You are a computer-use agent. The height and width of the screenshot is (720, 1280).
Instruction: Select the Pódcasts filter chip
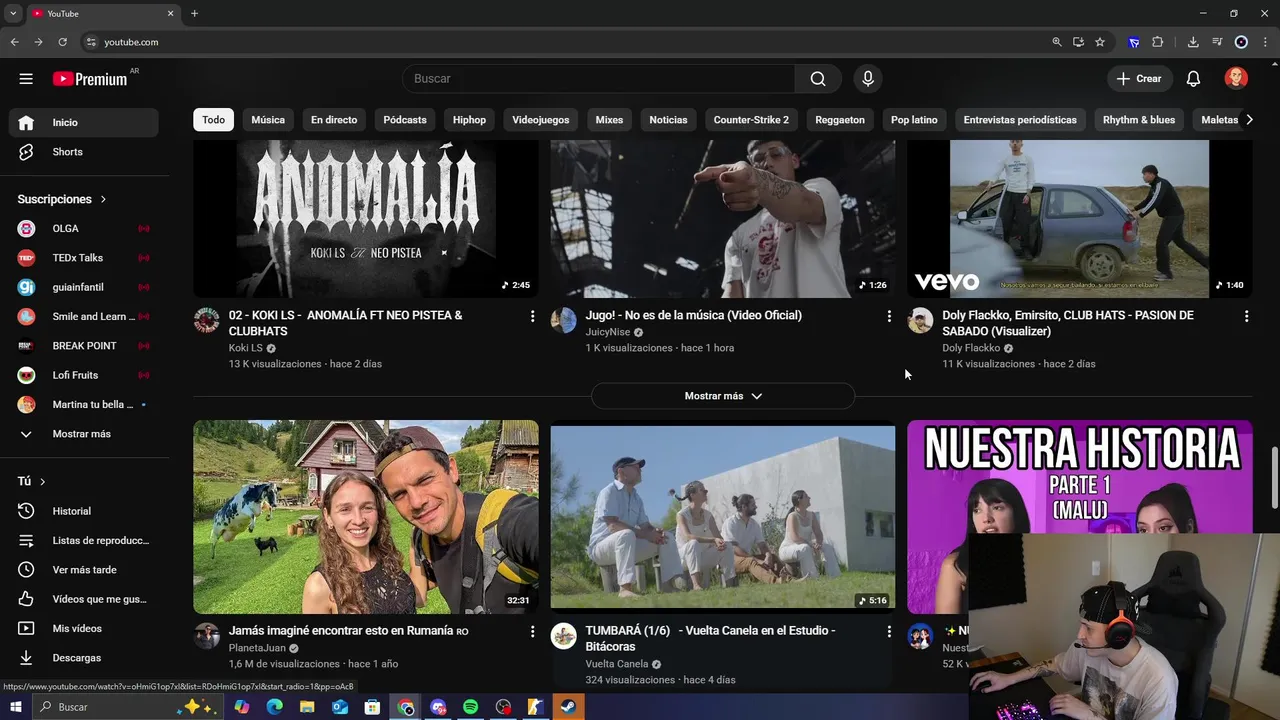(x=405, y=120)
